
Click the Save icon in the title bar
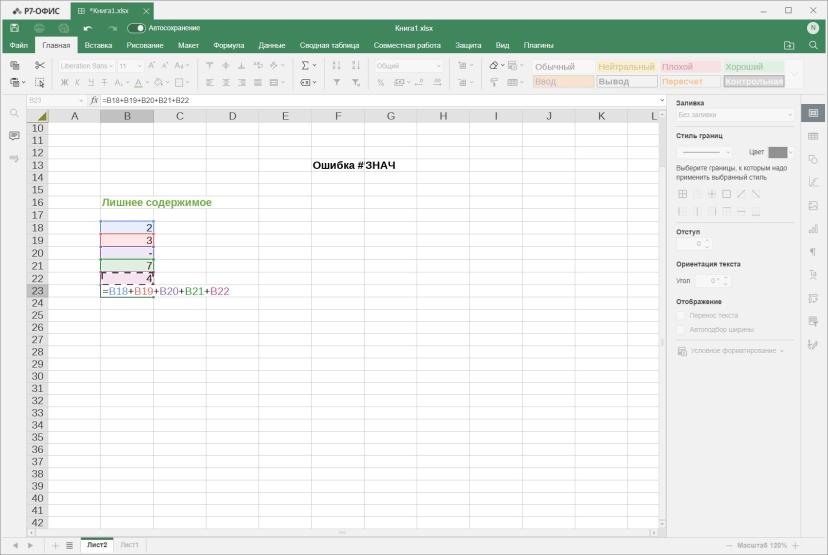click(15, 28)
